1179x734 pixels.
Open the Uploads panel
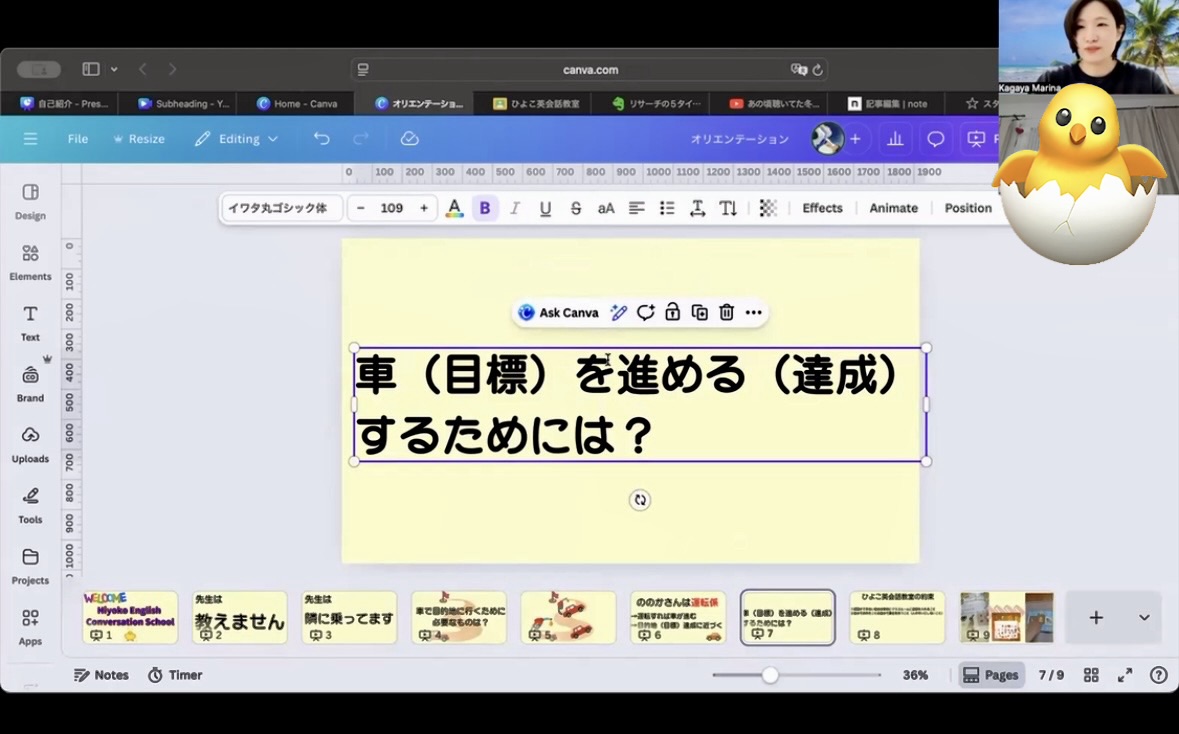coord(30,444)
